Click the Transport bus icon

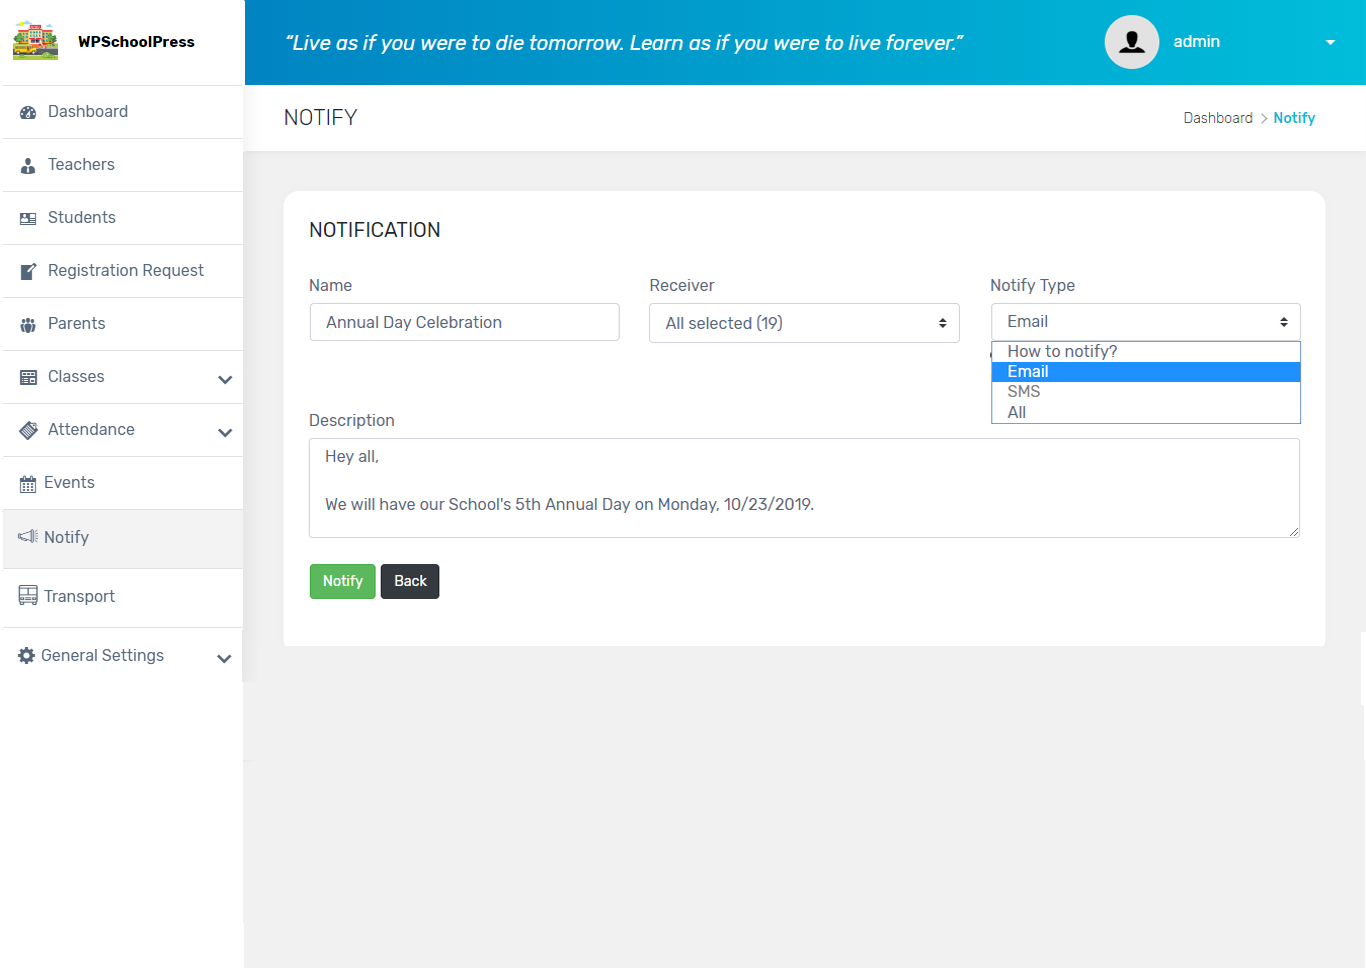(x=28, y=596)
